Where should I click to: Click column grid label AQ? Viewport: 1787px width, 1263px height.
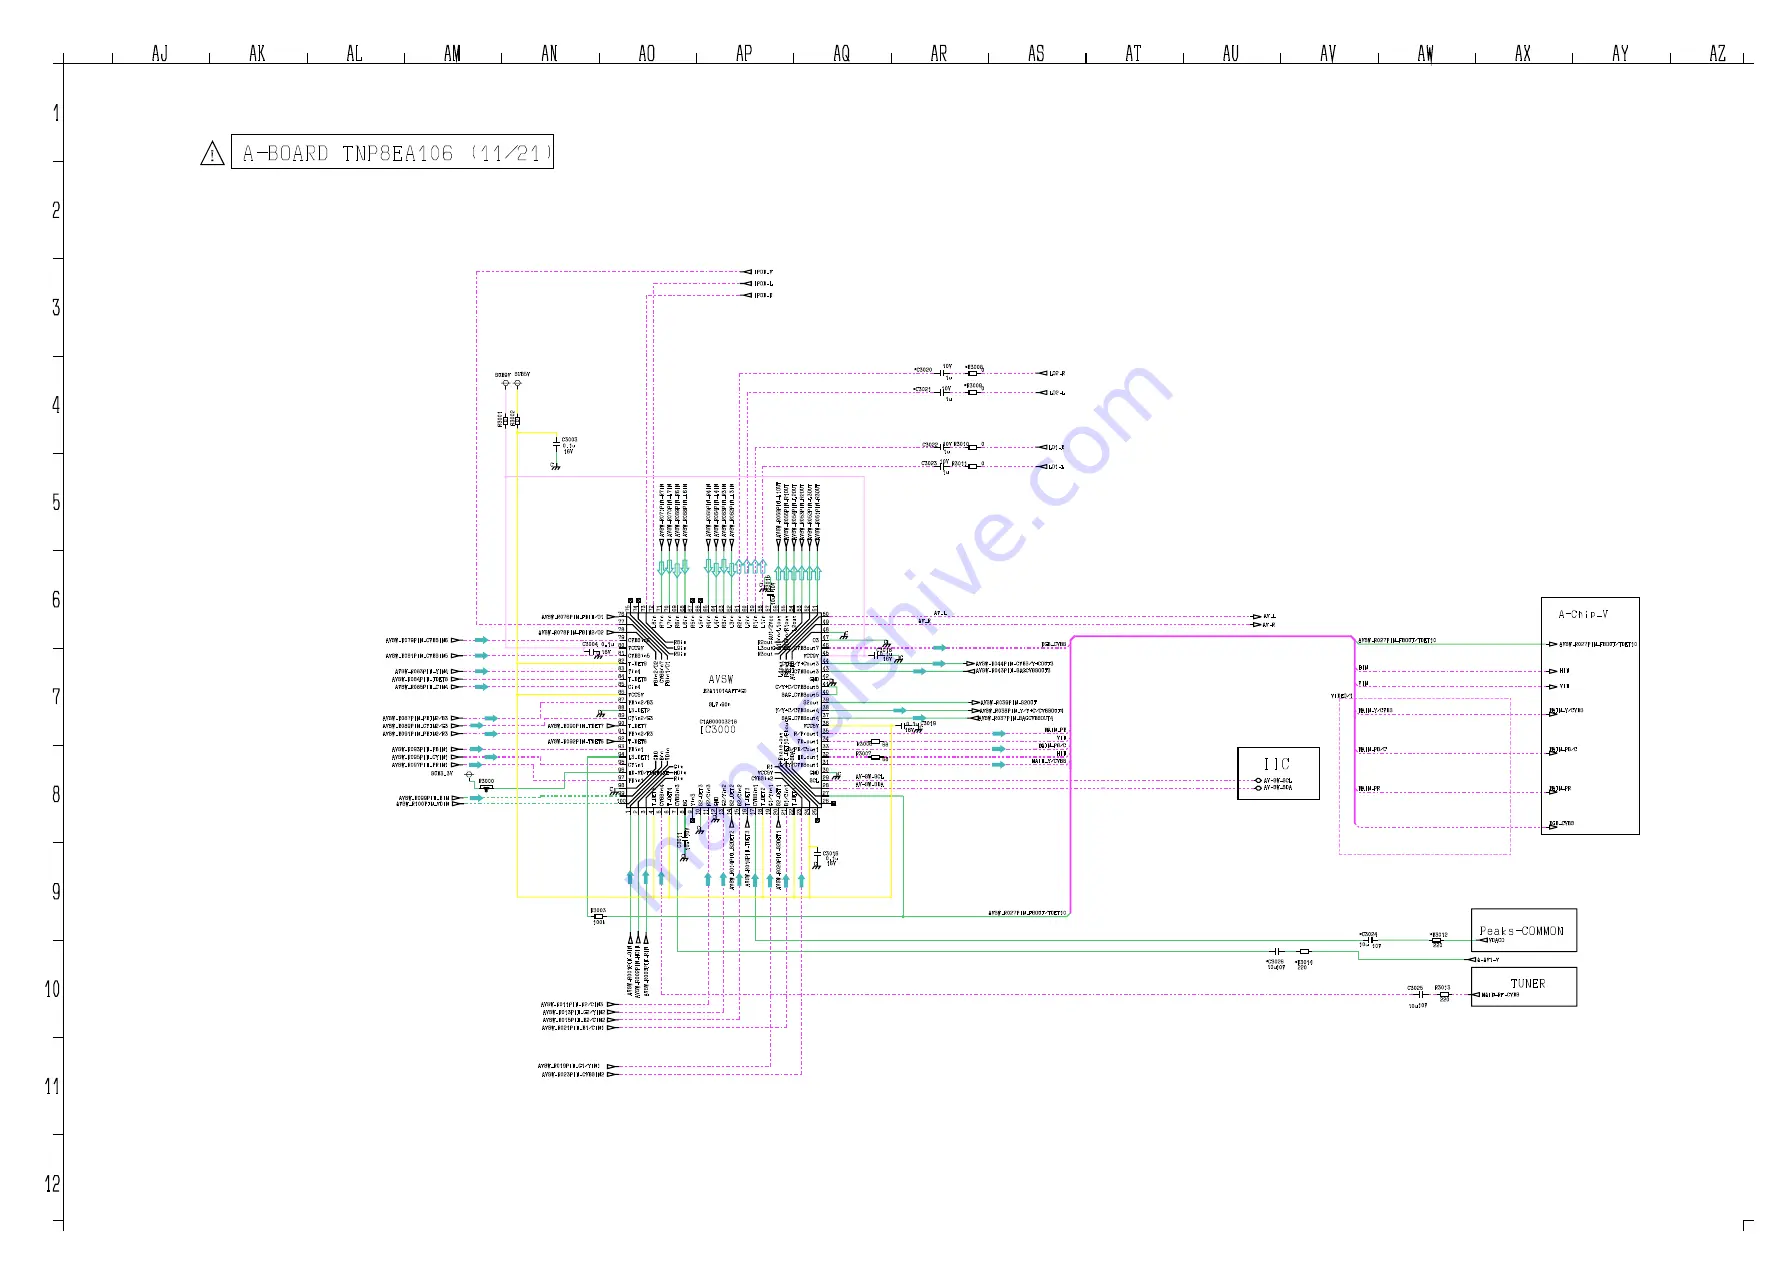click(x=842, y=53)
